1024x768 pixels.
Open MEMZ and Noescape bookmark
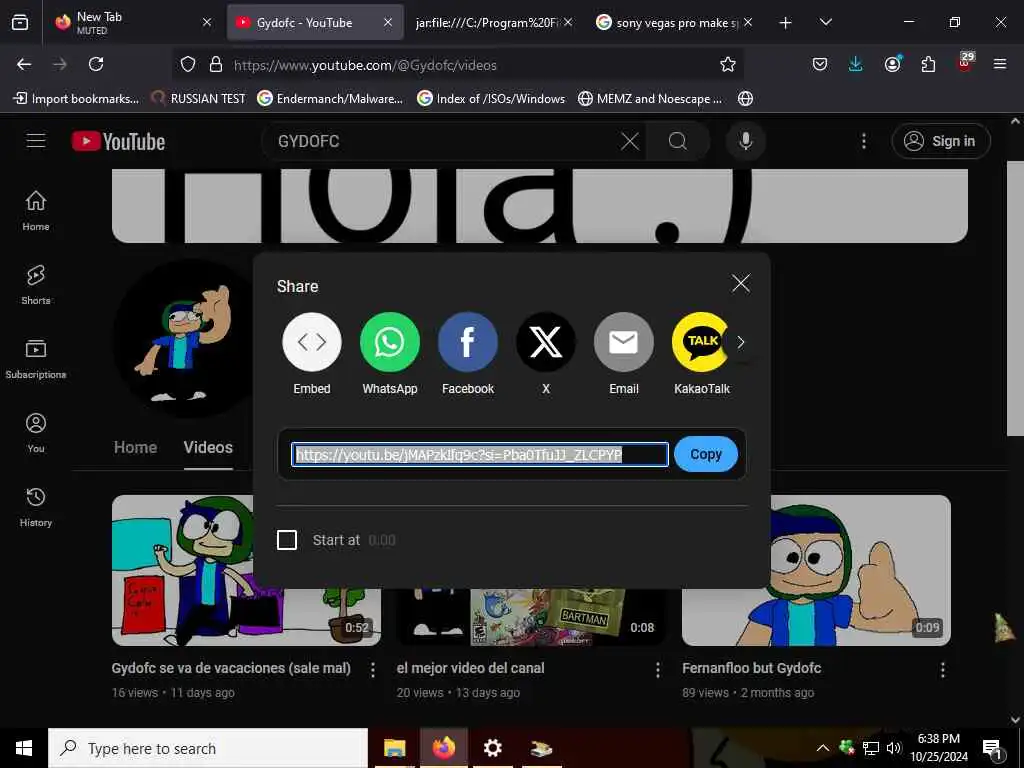coord(650,99)
